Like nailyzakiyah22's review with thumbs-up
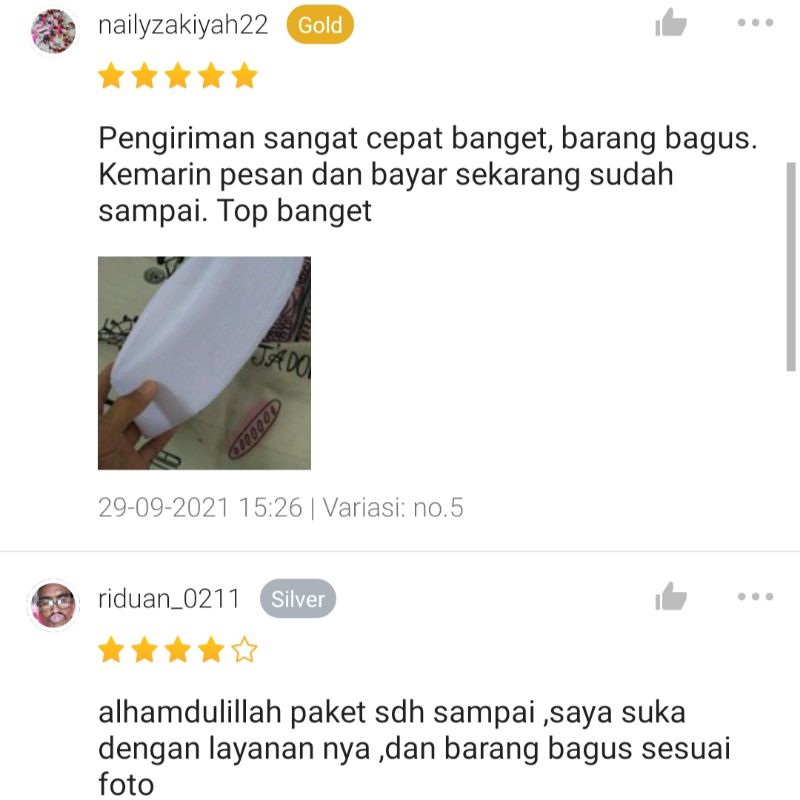This screenshot has height=800, width=800. [670, 23]
